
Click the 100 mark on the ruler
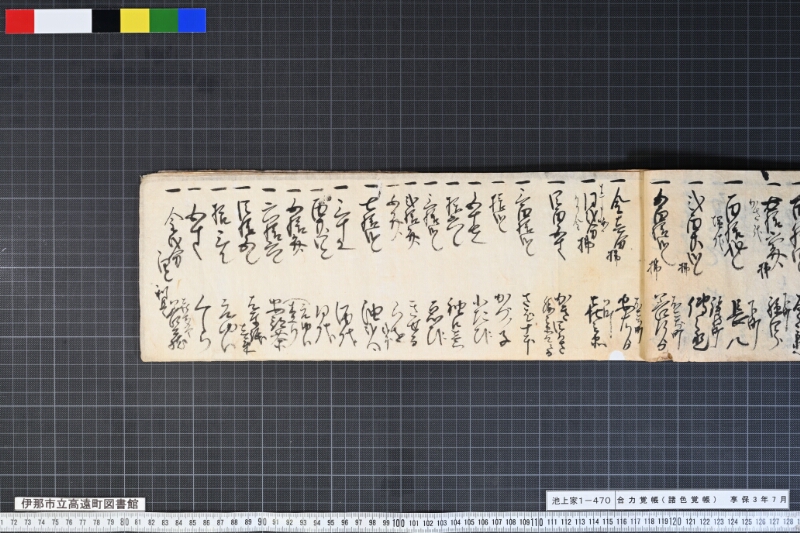click(x=398, y=523)
